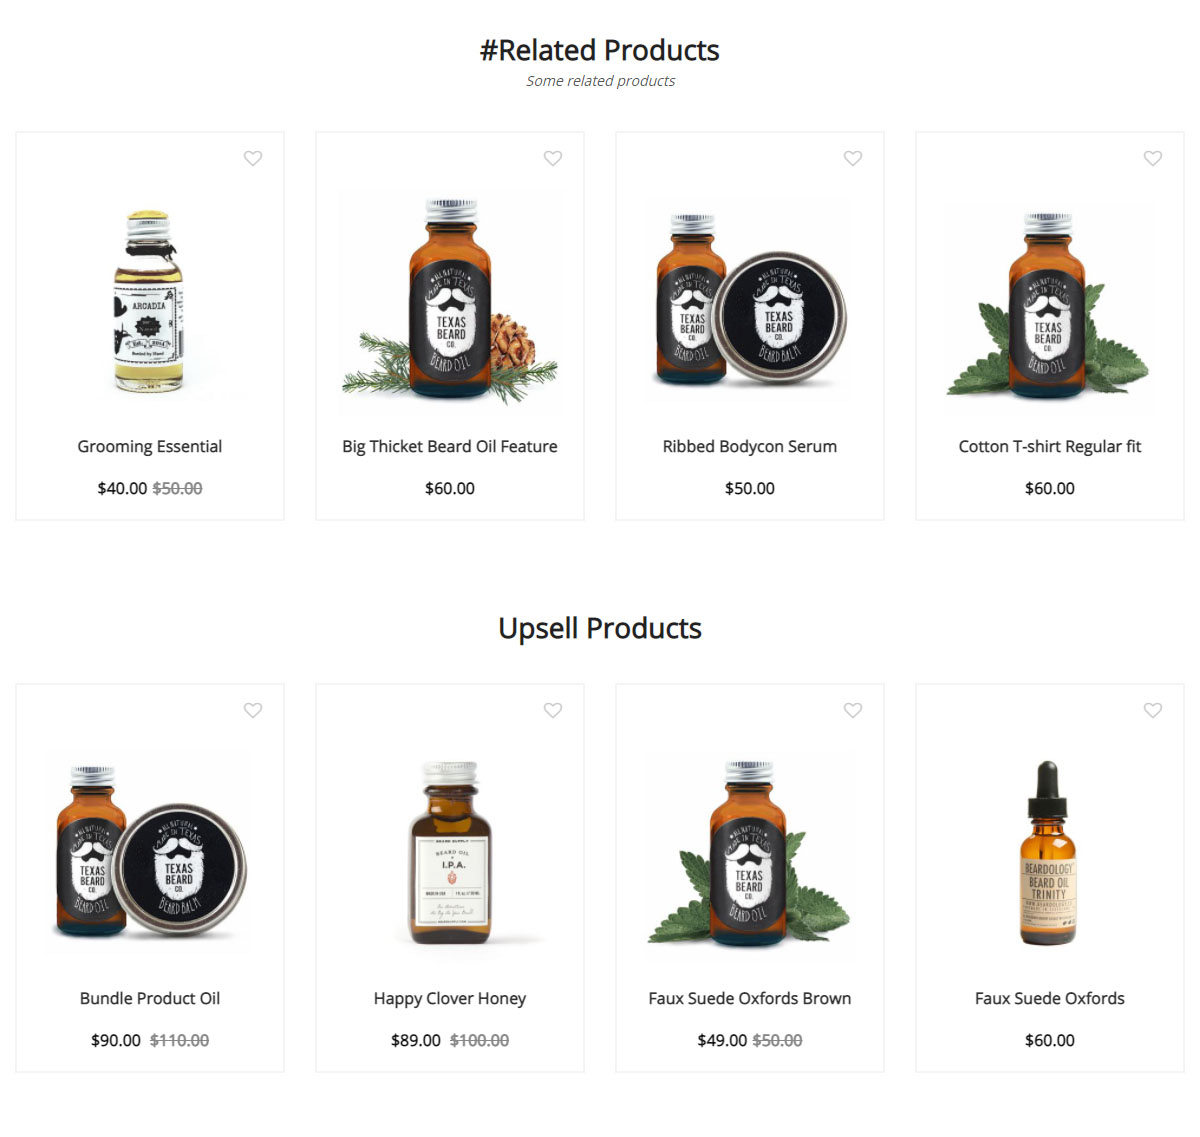Screen dimensions: 1200x1137
Task: Click the Faux Suede Oxfords title text
Action: click(1050, 998)
